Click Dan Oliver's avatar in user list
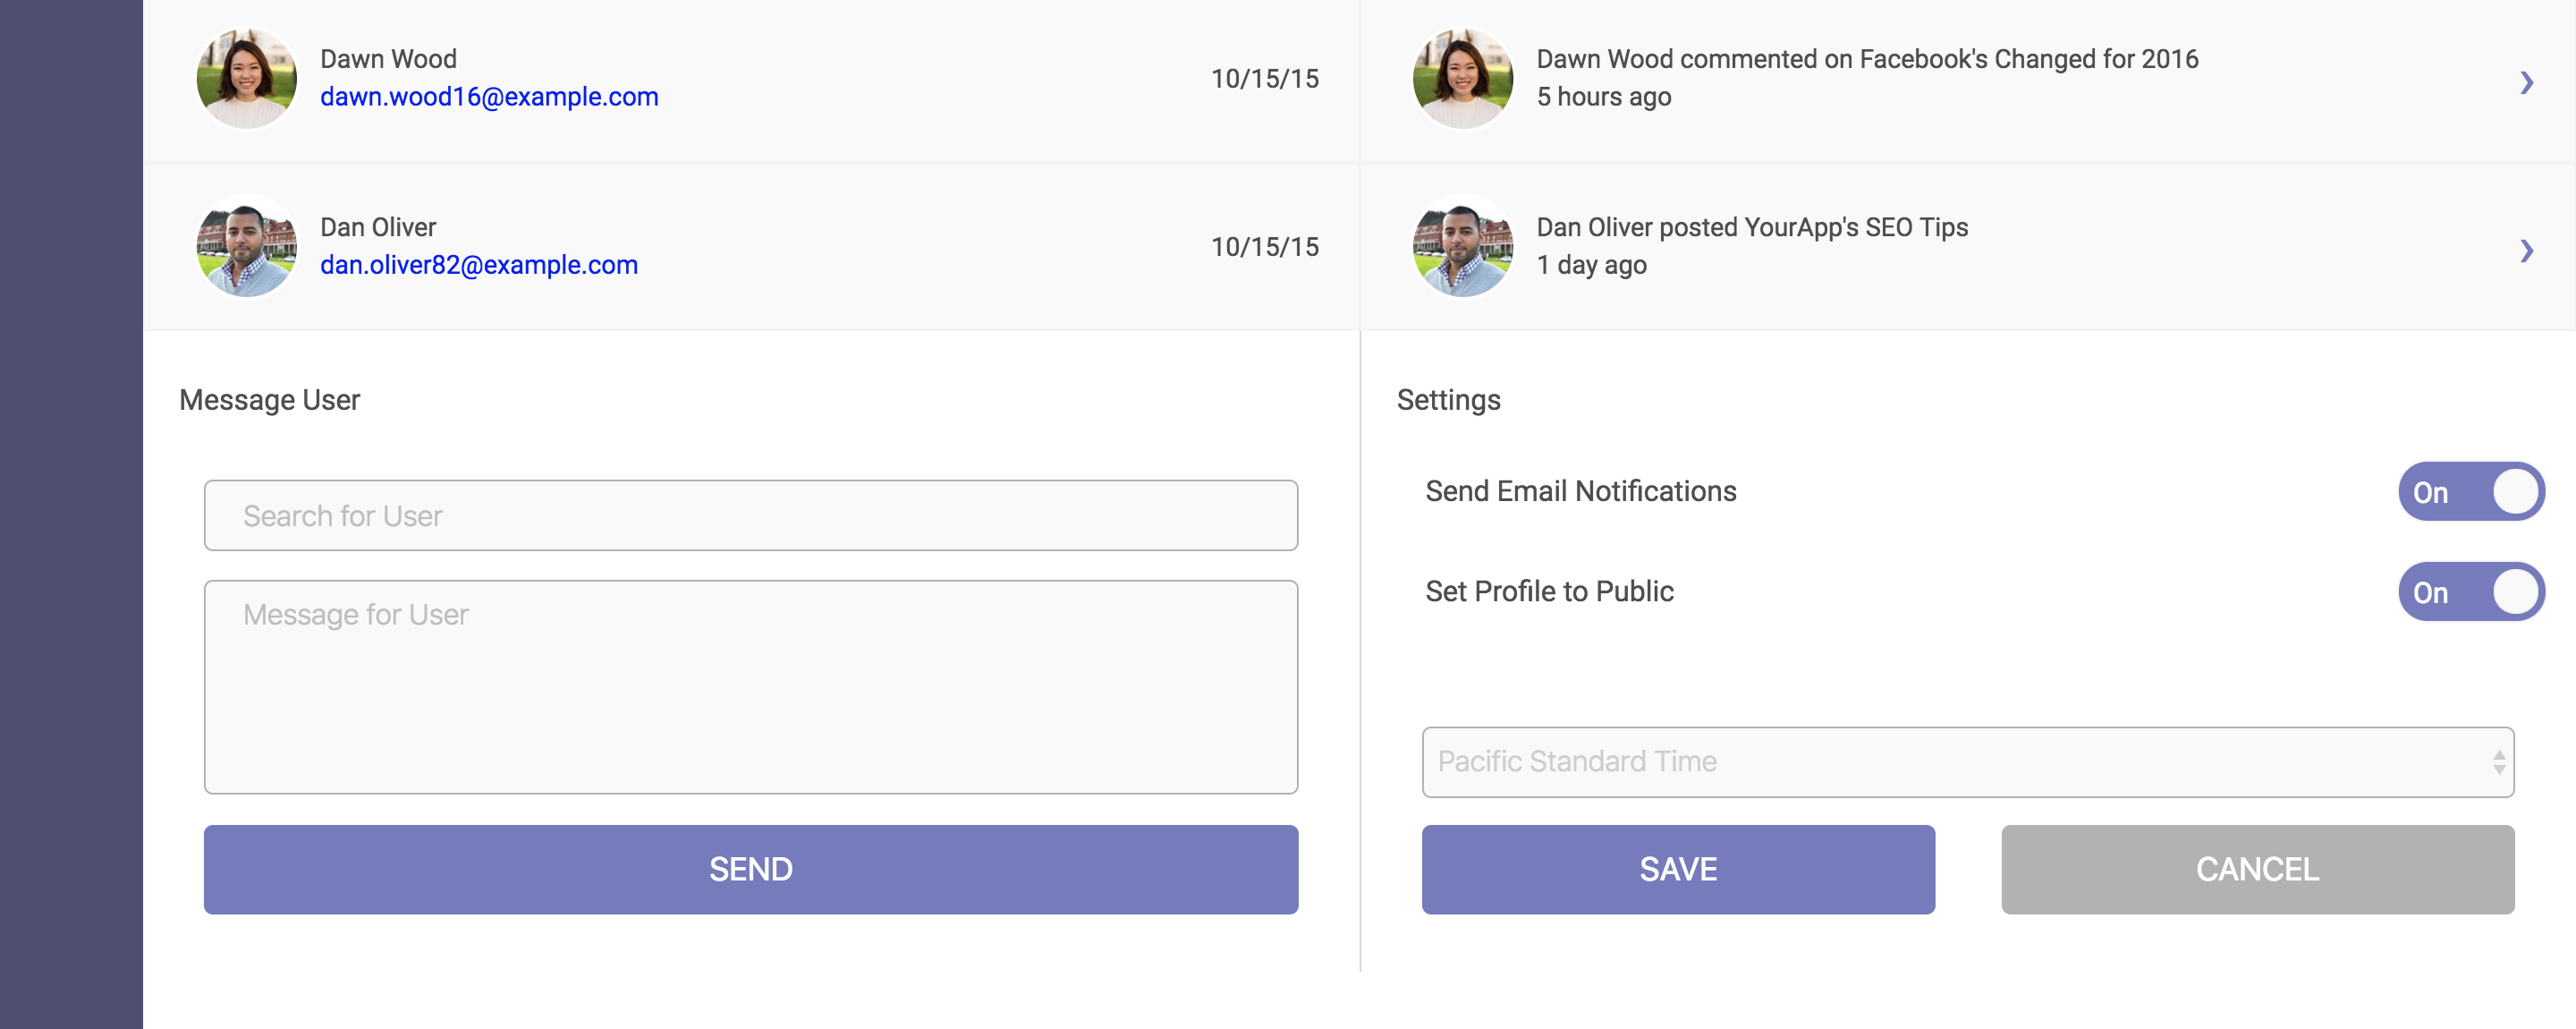The width and height of the screenshot is (2576, 1029). [x=246, y=246]
